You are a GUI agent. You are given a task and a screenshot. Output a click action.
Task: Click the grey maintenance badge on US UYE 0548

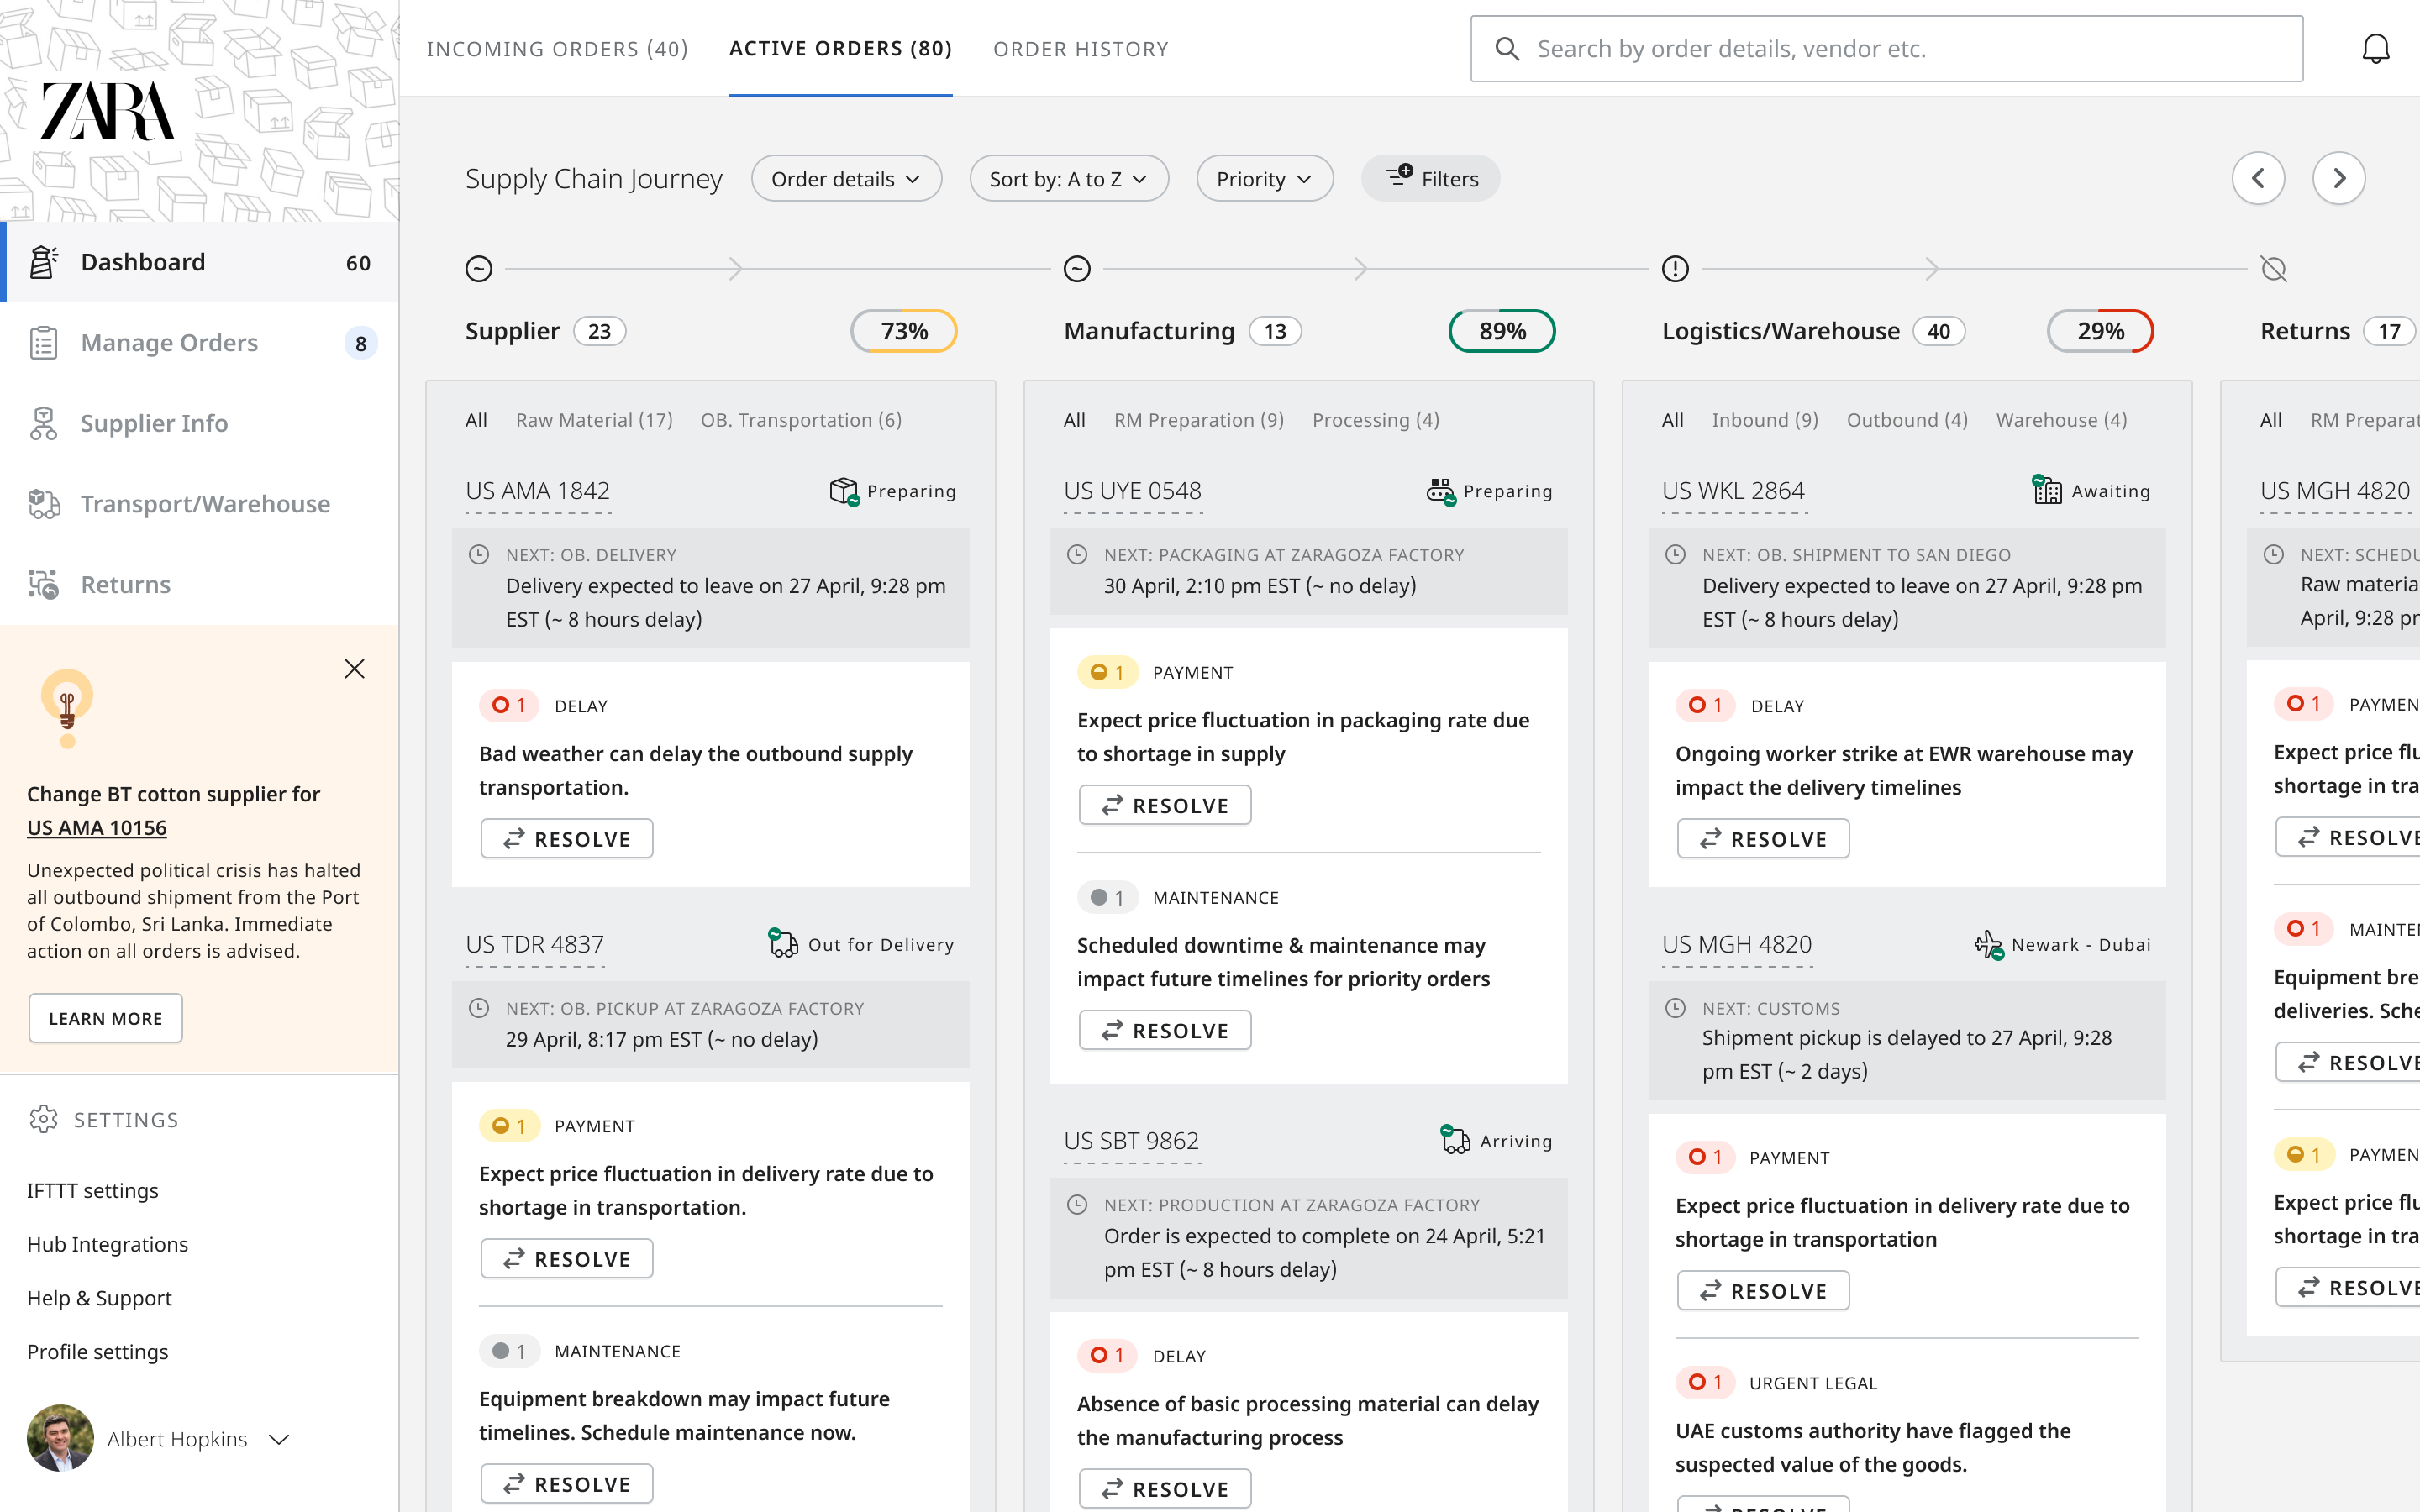pyautogui.click(x=1107, y=898)
